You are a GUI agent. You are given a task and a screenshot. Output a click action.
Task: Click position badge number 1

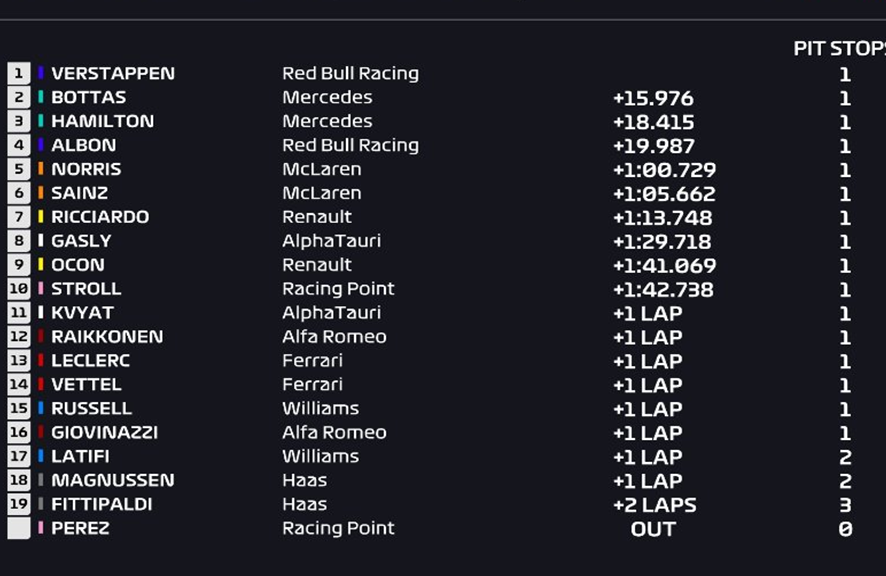click(x=19, y=73)
